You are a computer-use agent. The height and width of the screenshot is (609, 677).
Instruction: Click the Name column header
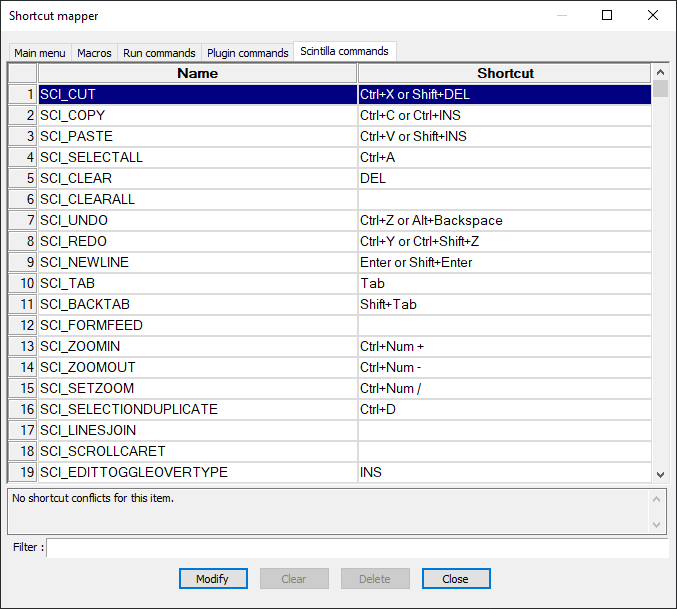(198, 73)
